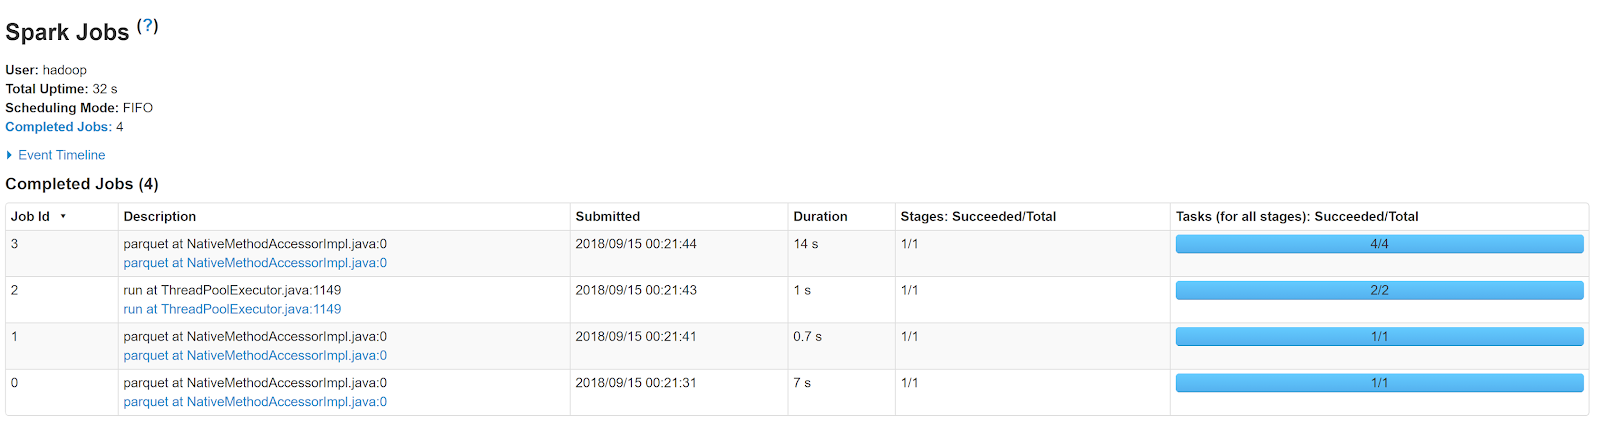
Task: Click the 2/2 tasks progress bar
Action: 1379,290
